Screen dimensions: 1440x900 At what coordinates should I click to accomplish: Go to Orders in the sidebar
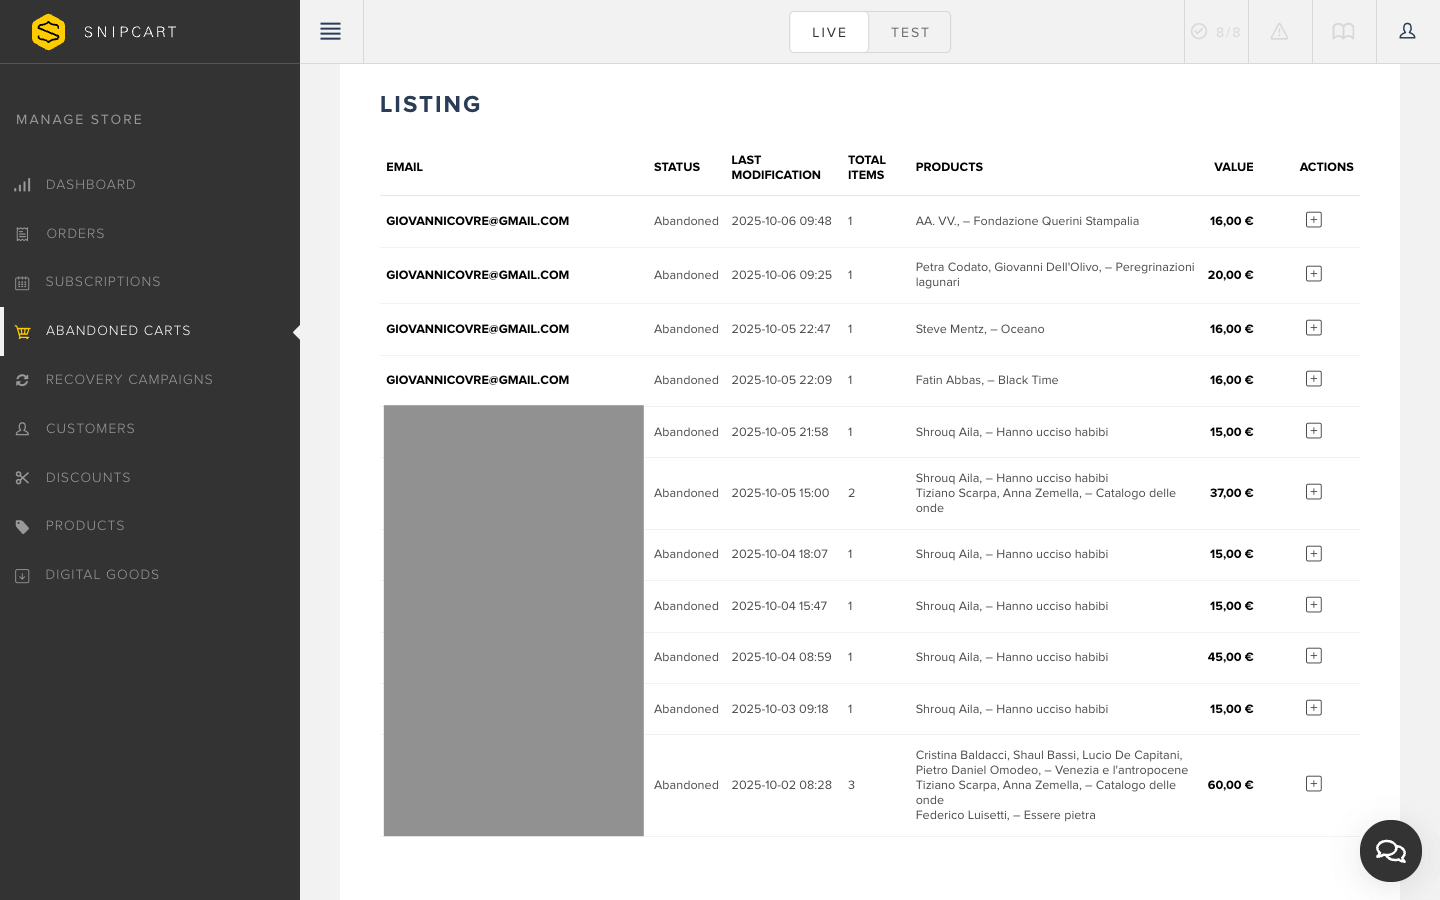[x=75, y=234]
